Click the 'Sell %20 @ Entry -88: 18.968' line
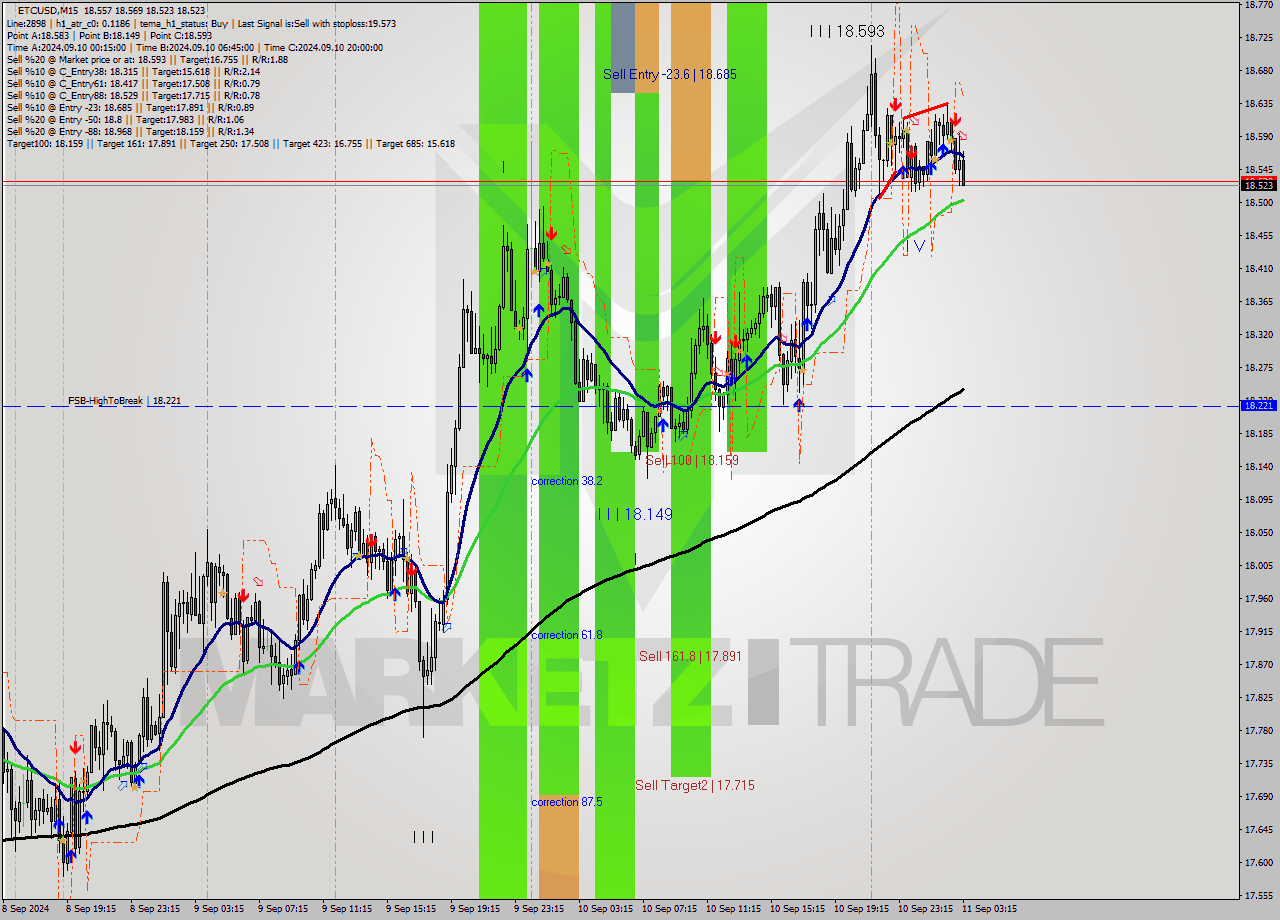Viewport: 1280px width, 920px height. 130,131
